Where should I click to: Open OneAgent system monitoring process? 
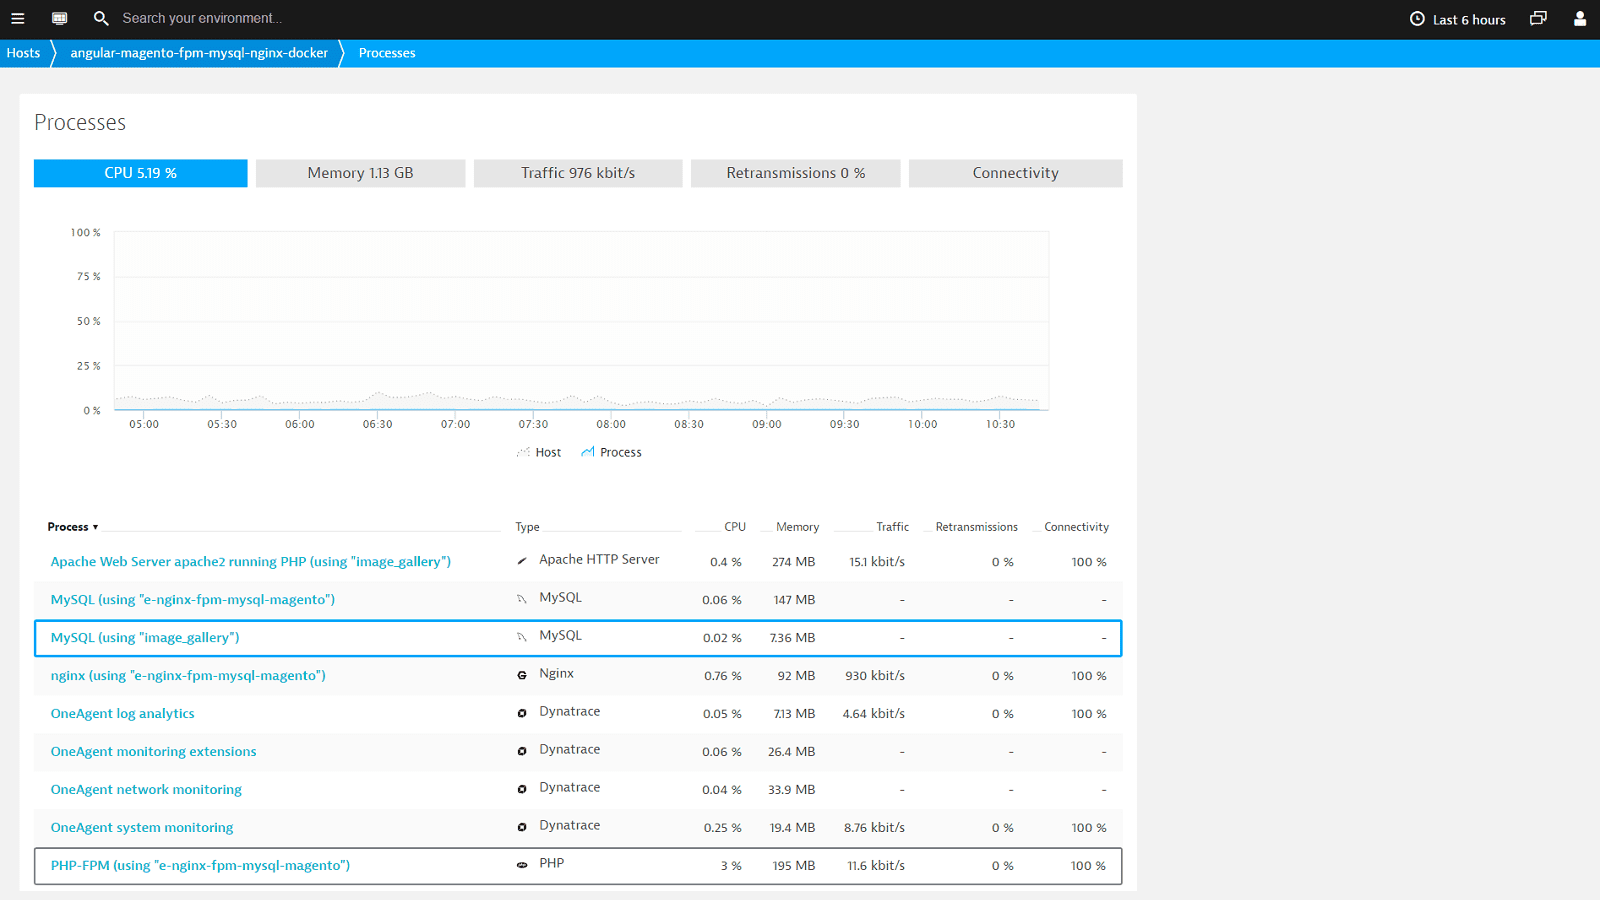coord(142,828)
